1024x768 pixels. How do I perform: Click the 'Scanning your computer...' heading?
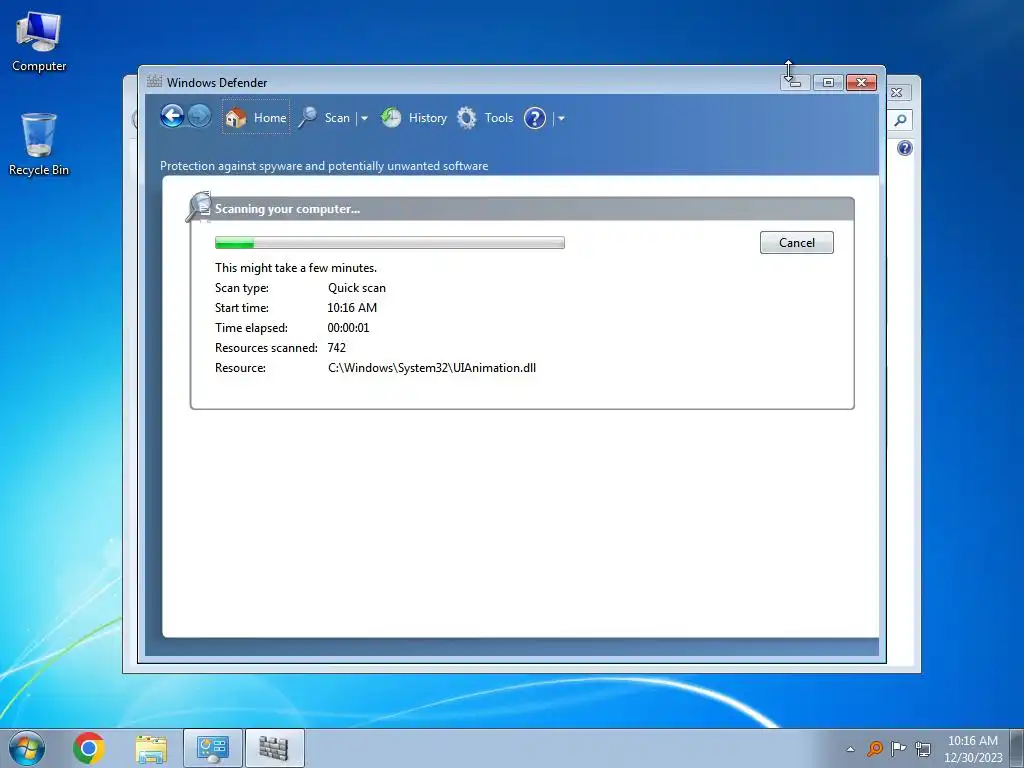pos(287,209)
